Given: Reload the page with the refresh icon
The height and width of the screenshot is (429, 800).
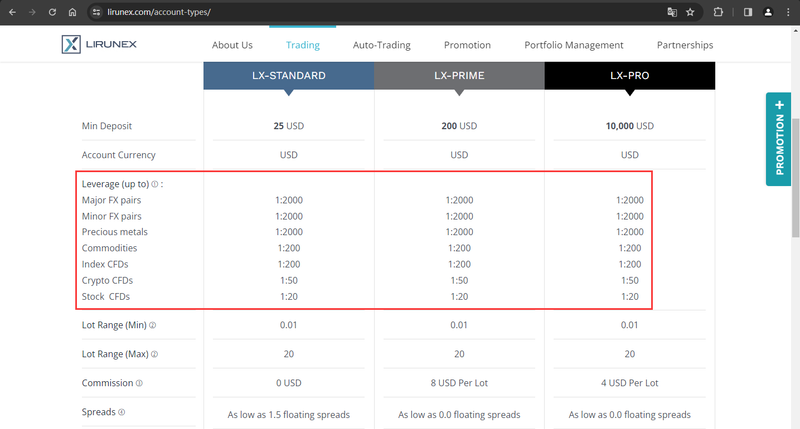Looking at the screenshot, I should click(52, 12).
